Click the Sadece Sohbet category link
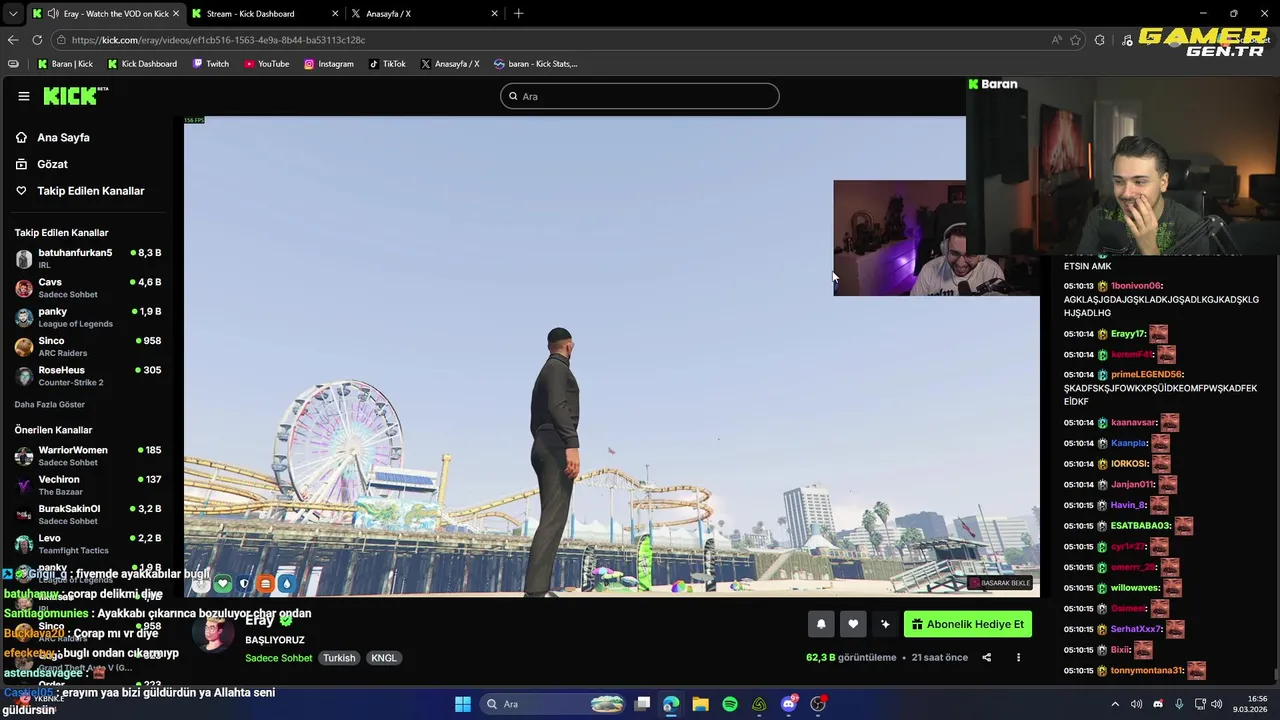 point(279,658)
